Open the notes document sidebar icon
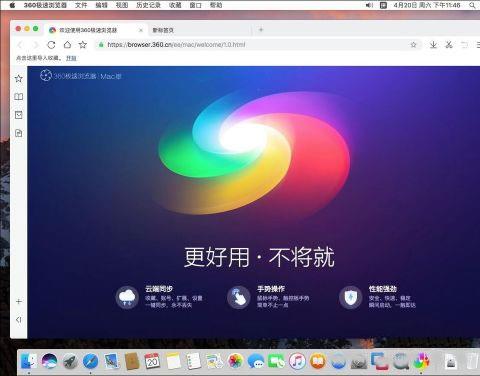 (19, 133)
